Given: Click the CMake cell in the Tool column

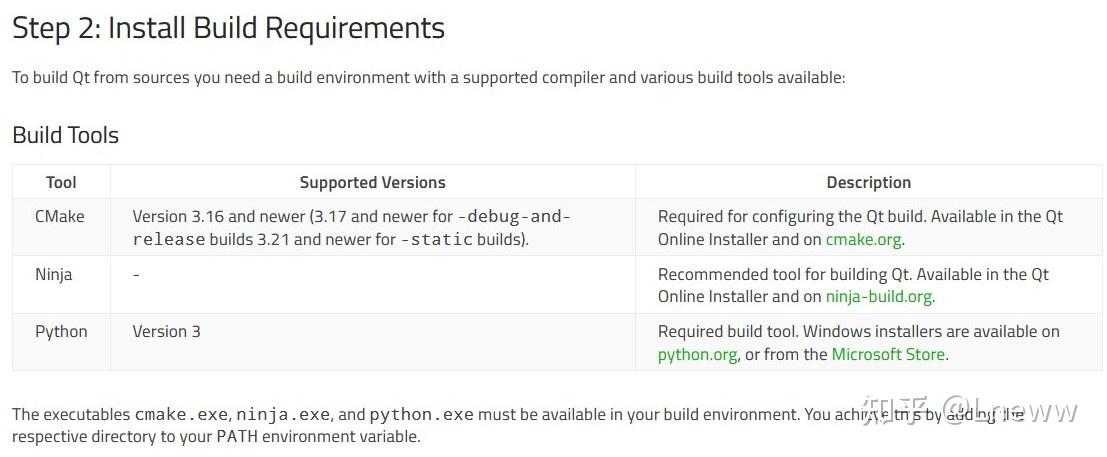Looking at the screenshot, I should tap(60, 216).
